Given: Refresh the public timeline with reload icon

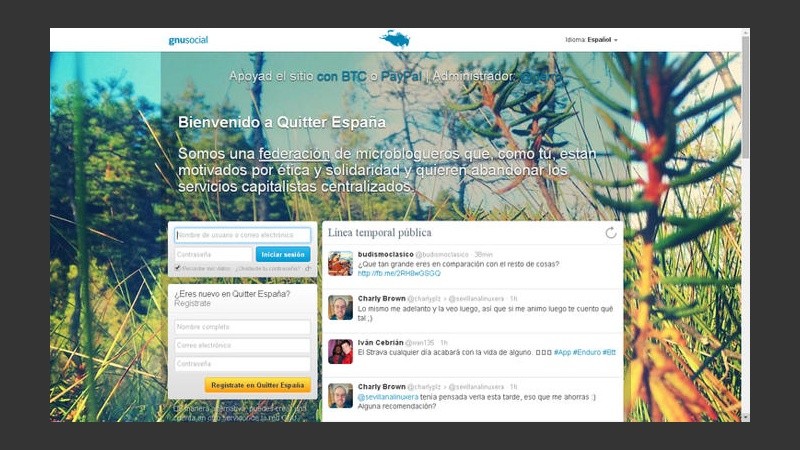Looking at the screenshot, I should tap(611, 233).
